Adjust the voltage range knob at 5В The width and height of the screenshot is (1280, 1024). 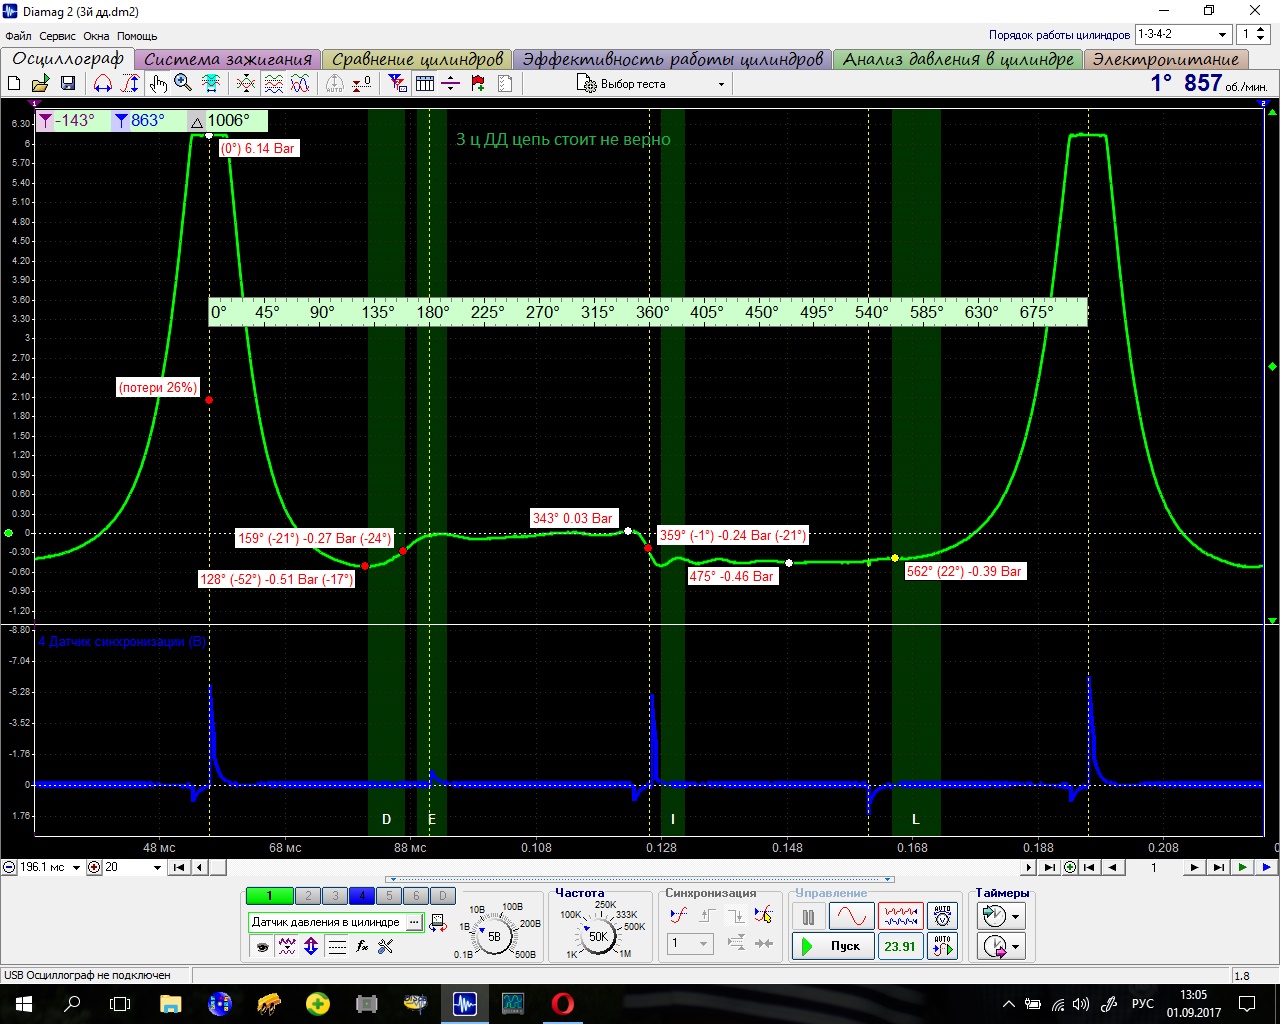click(494, 937)
